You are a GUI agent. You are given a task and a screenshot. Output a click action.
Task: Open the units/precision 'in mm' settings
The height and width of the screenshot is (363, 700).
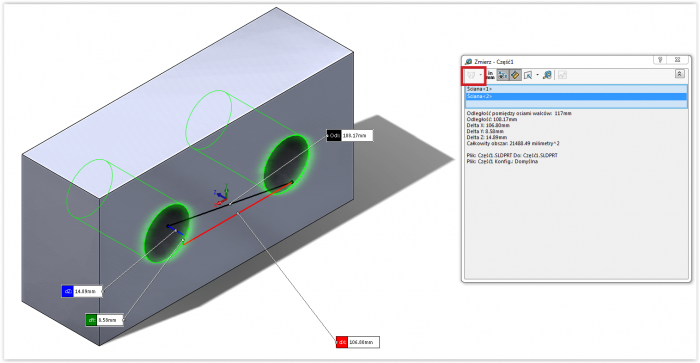click(490, 75)
